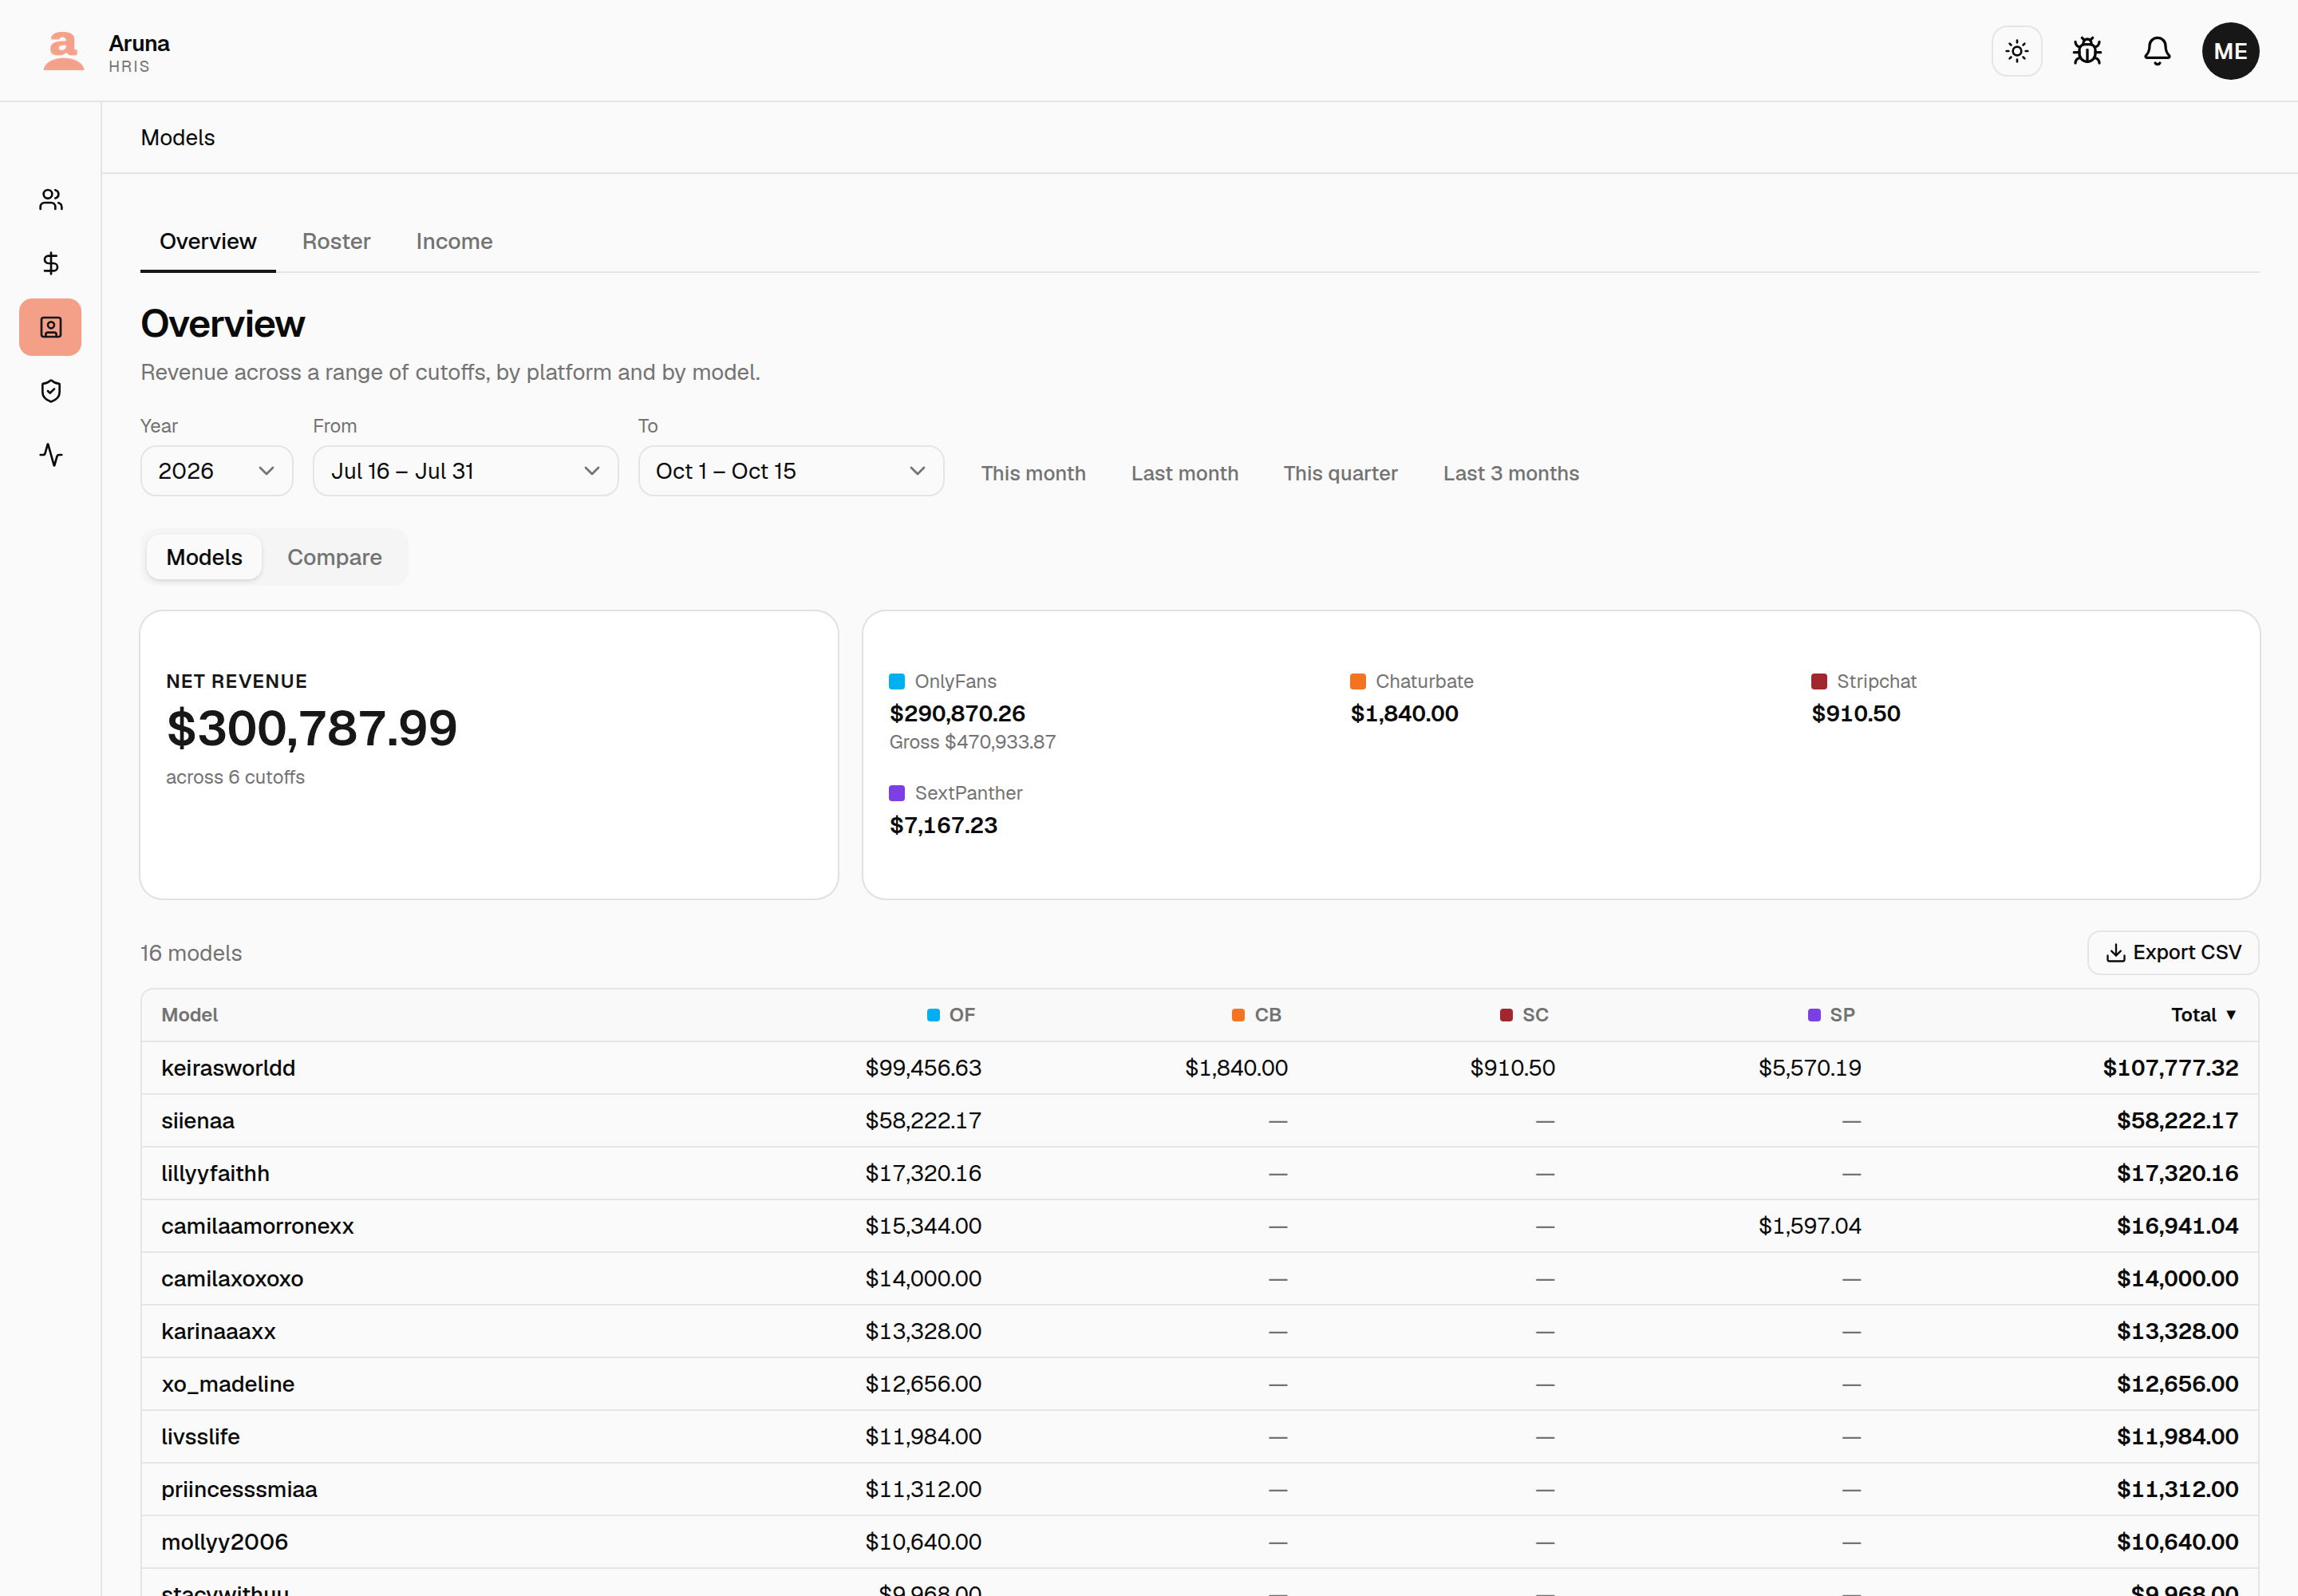Image resolution: width=2298 pixels, height=1596 pixels.
Task: Open the From Jul 16 – Jul 31 dropdown
Action: (465, 471)
